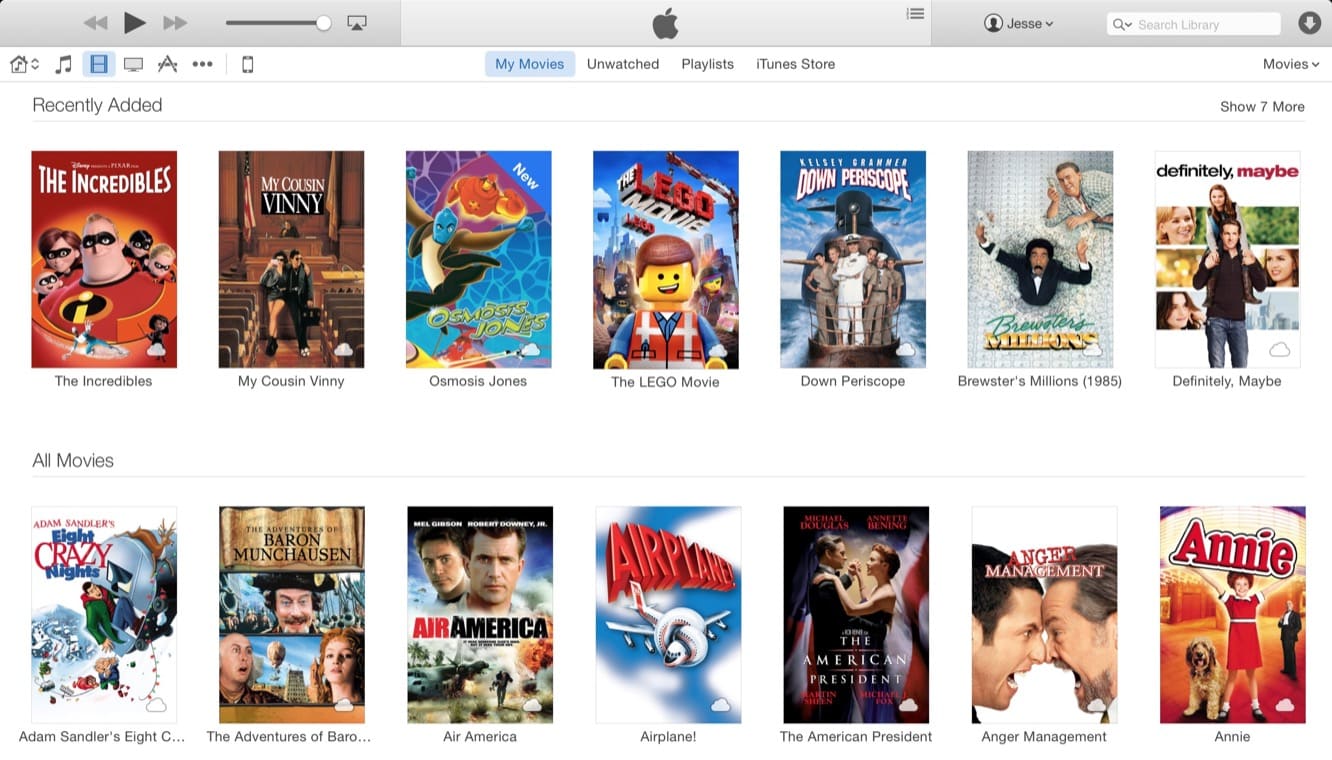Switch to the Playlists tab

click(708, 64)
